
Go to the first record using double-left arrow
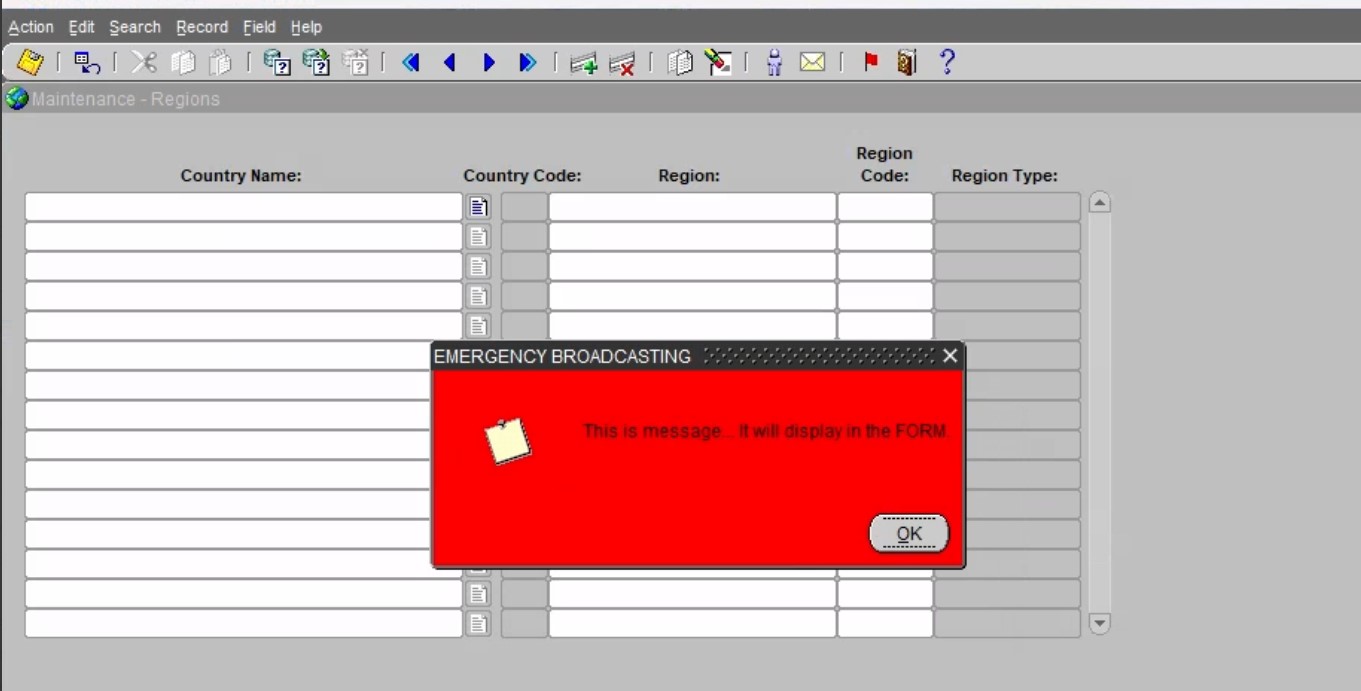tap(410, 63)
